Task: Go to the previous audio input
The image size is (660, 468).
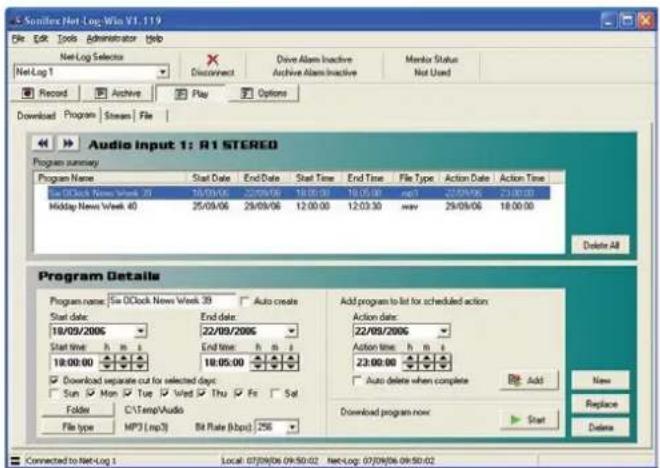Action: pos(43,144)
